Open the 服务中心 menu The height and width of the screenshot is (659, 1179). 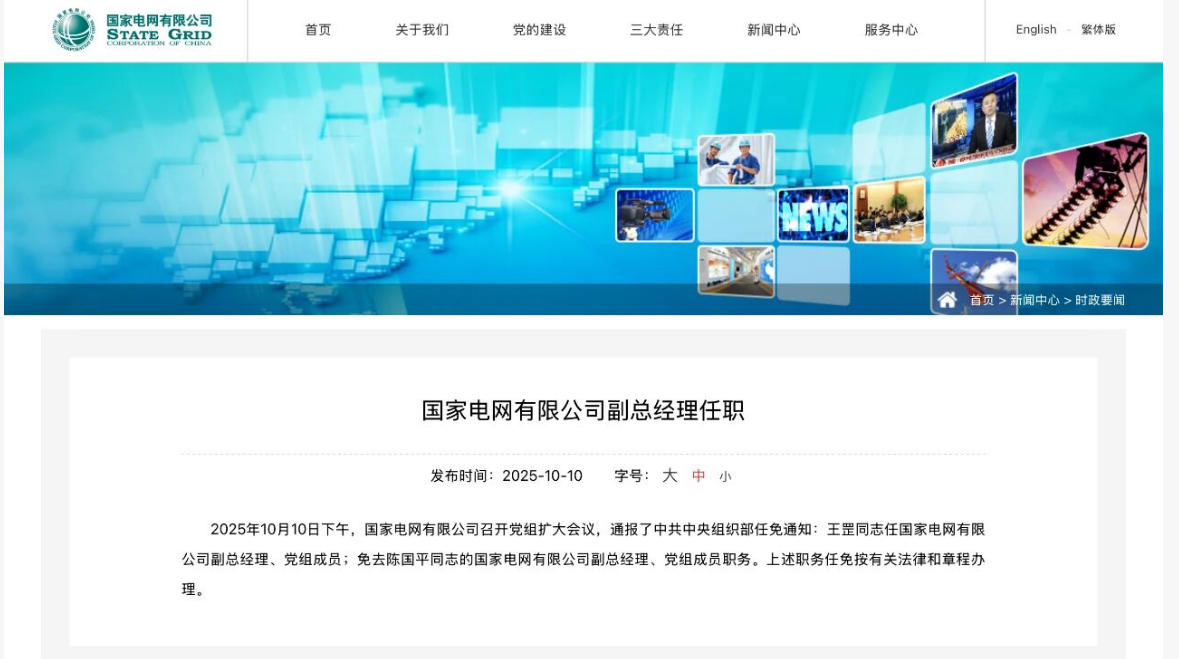[891, 30]
